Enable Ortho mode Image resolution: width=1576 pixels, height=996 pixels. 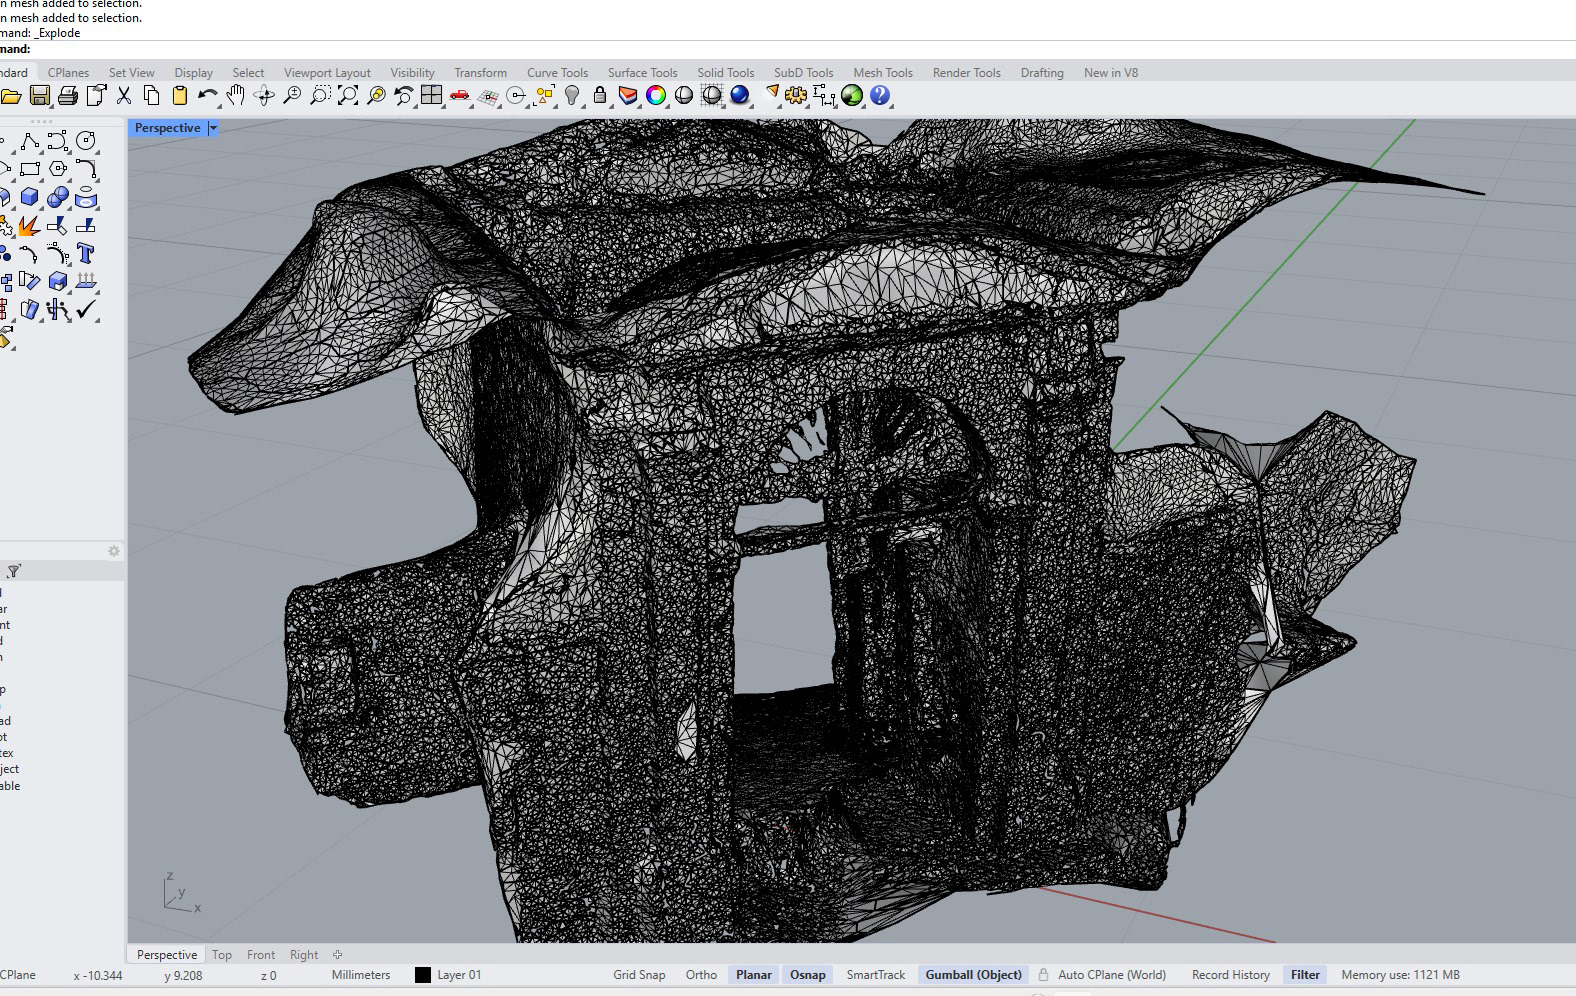701,975
